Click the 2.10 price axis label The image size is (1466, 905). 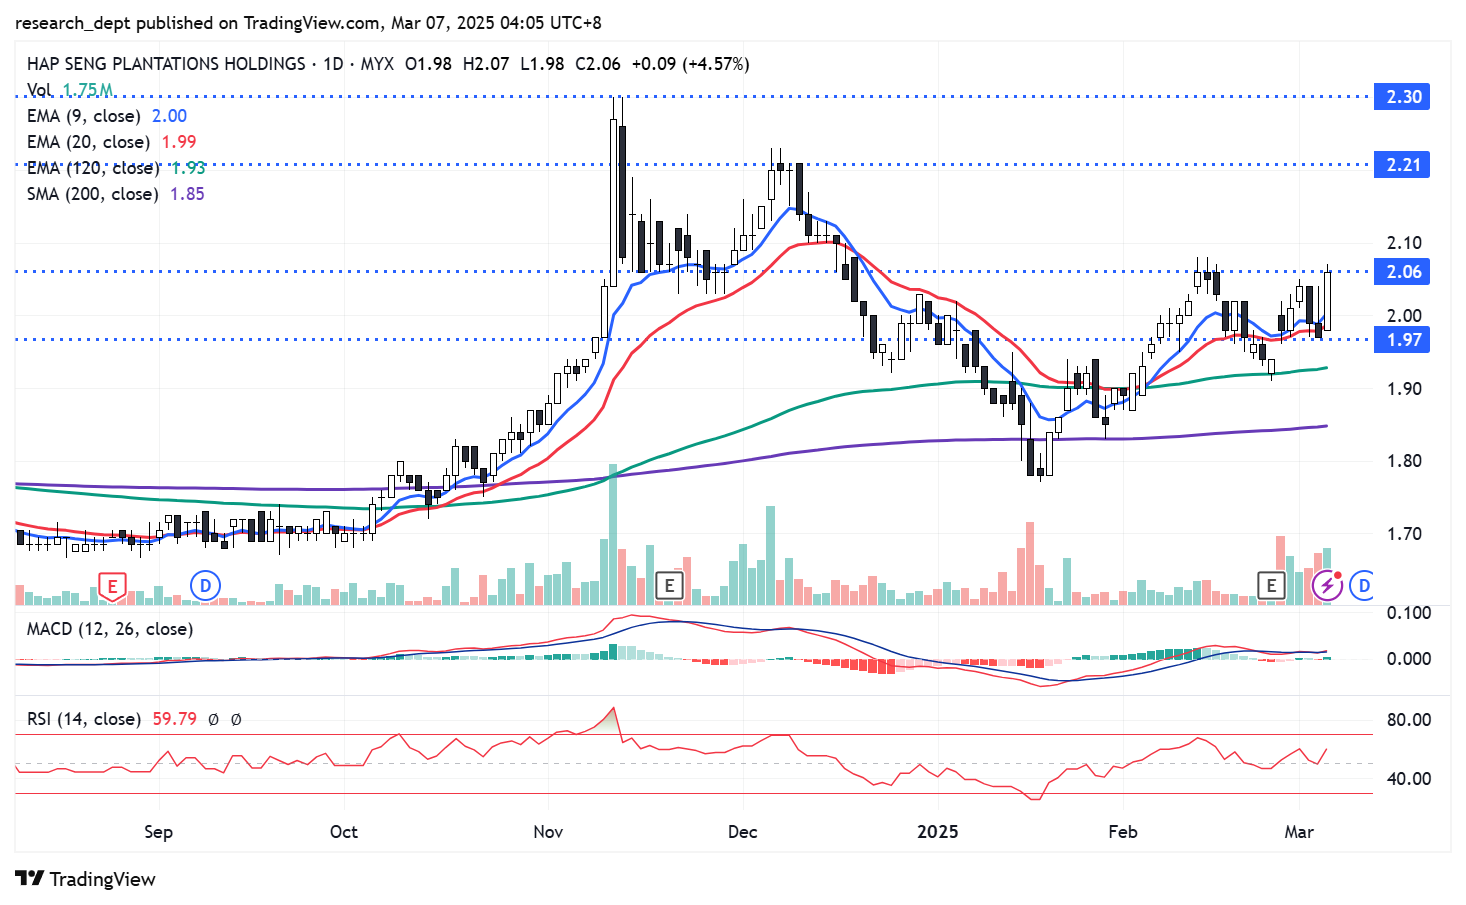point(1404,243)
